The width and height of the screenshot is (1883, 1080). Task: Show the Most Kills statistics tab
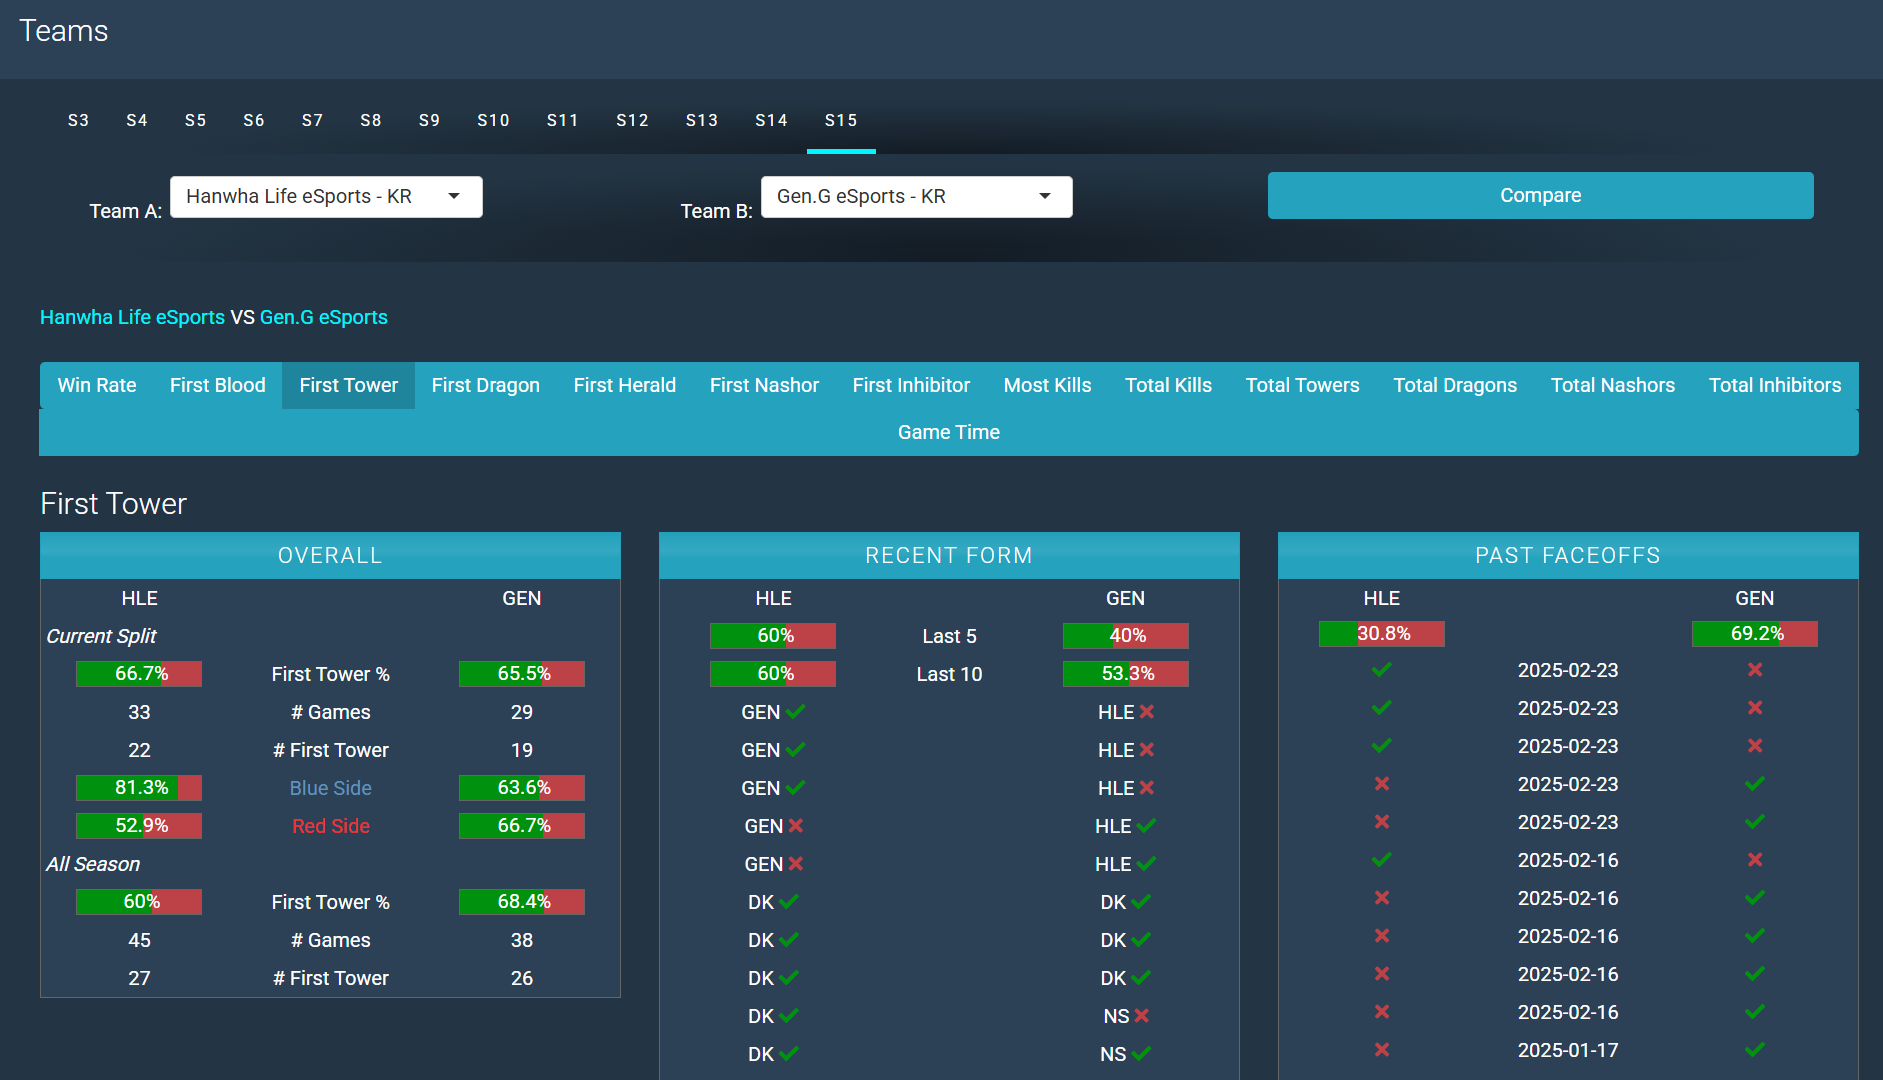coord(1048,385)
